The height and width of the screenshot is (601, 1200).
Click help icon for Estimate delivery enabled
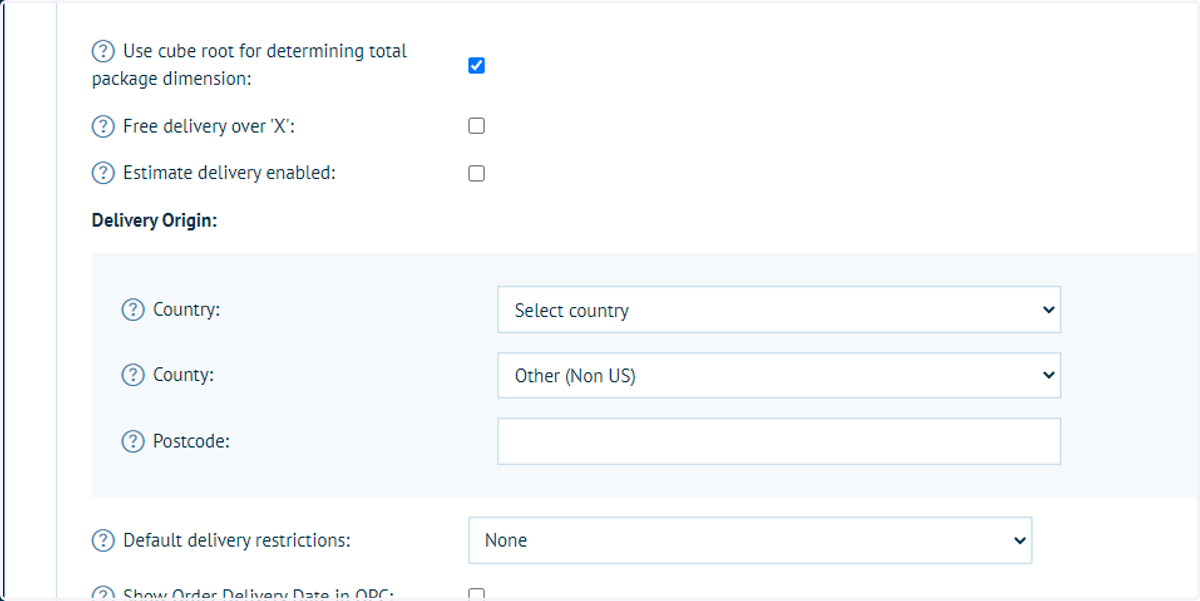point(103,173)
